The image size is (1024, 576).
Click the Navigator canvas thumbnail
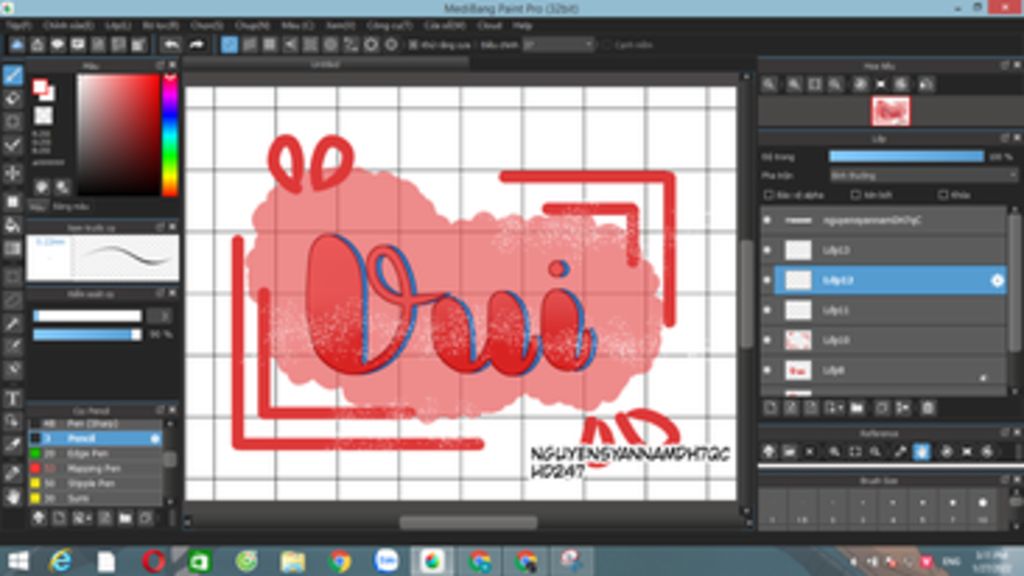click(x=890, y=111)
